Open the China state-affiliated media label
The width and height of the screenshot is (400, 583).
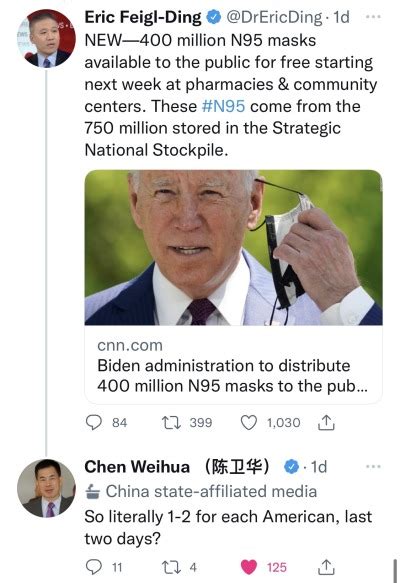pyautogui.click(x=201, y=492)
